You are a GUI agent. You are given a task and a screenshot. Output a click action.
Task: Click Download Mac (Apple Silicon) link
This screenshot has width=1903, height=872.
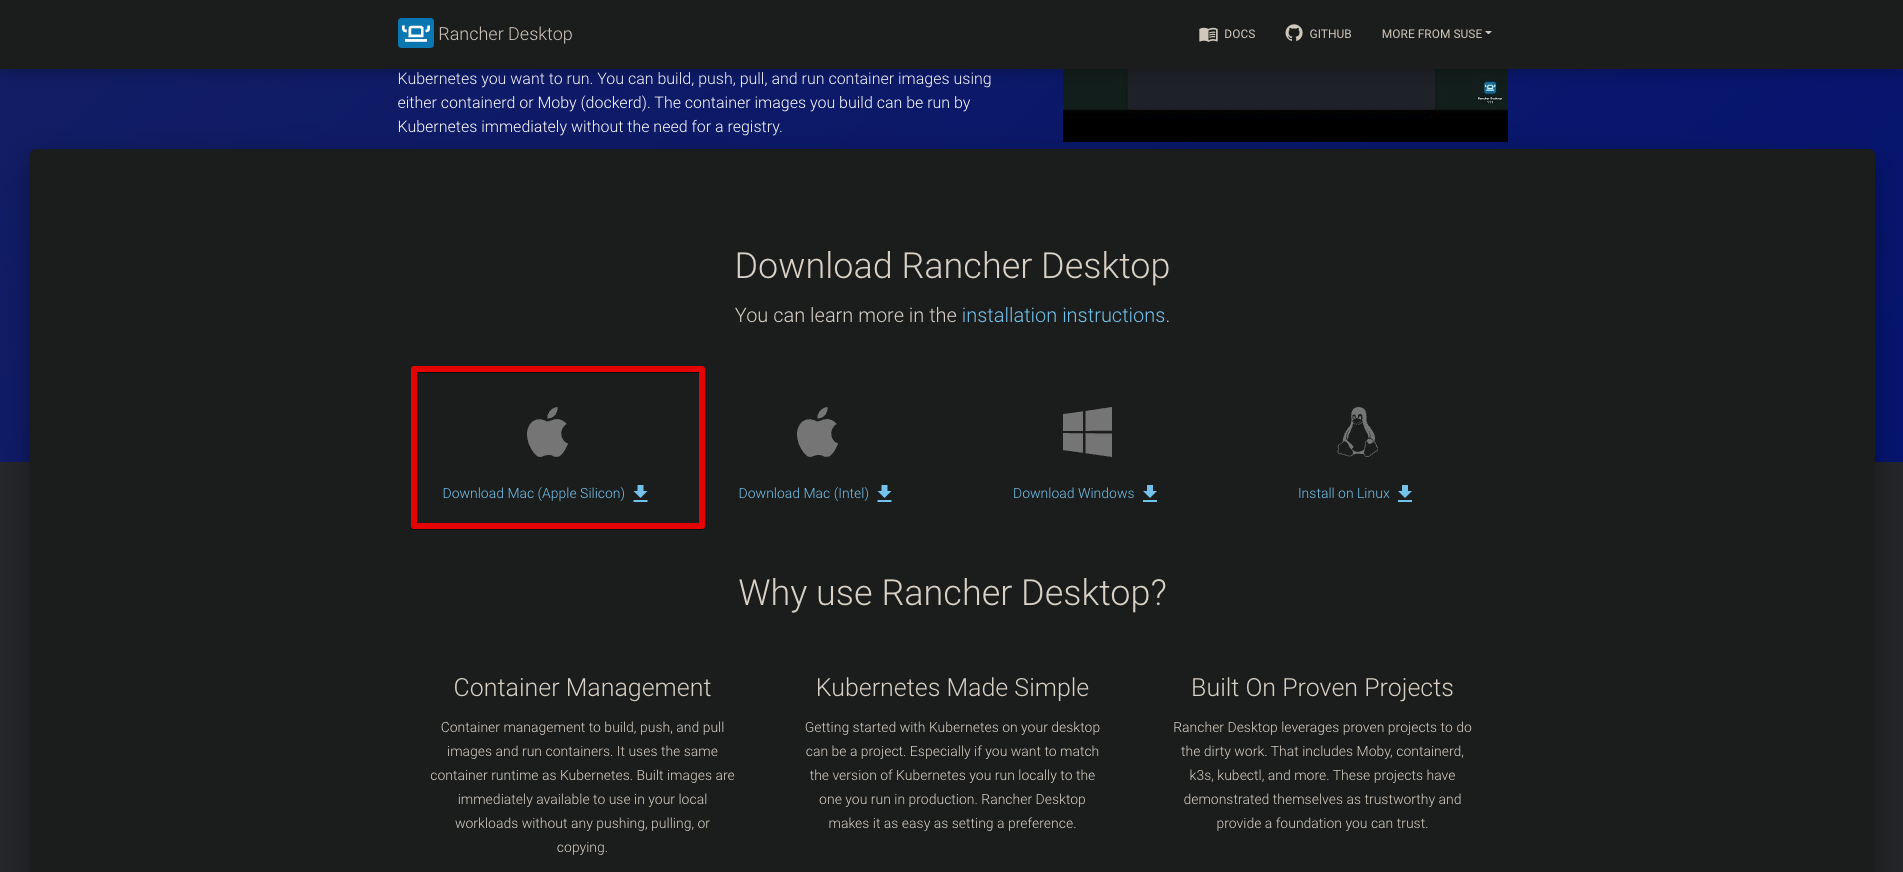click(x=533, y=493)
